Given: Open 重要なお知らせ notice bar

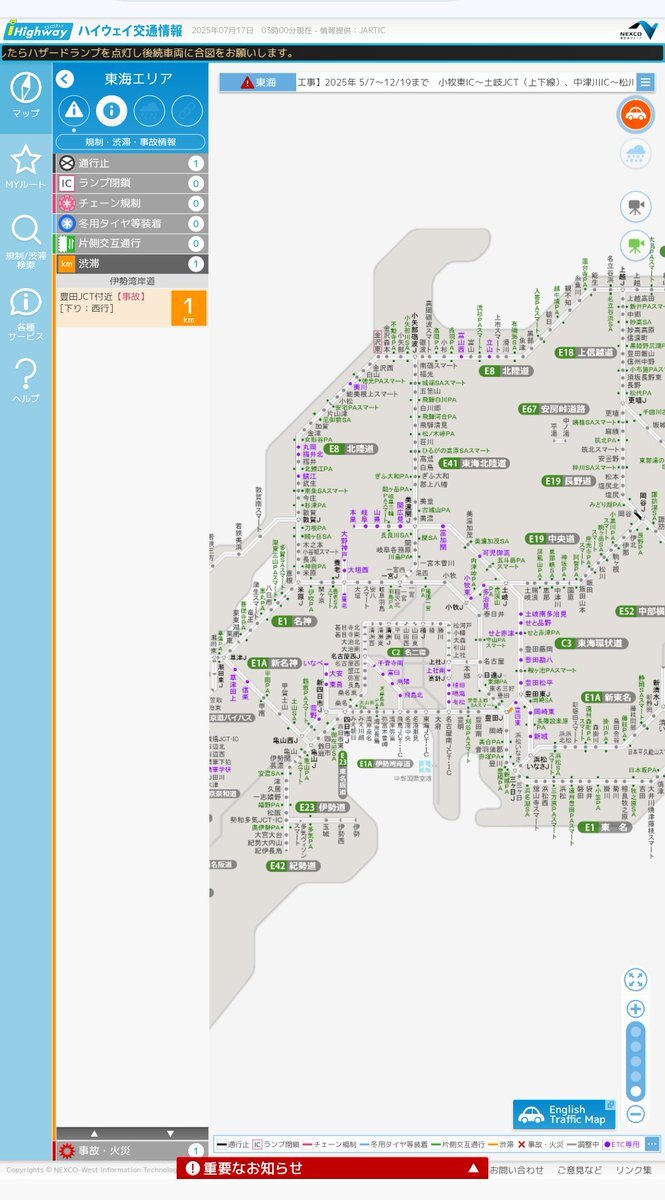Looking at the screenshot, I should 332,1168.
